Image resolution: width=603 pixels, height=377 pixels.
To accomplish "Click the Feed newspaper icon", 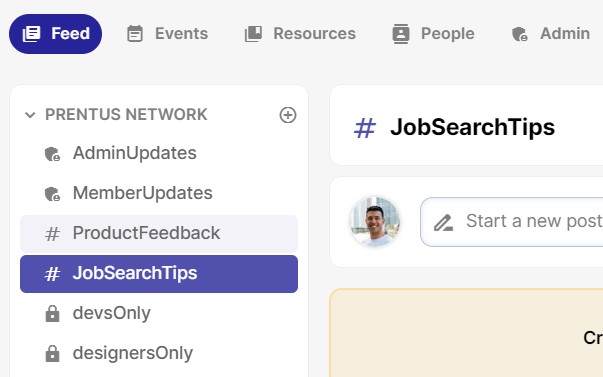I will point(31,34).
